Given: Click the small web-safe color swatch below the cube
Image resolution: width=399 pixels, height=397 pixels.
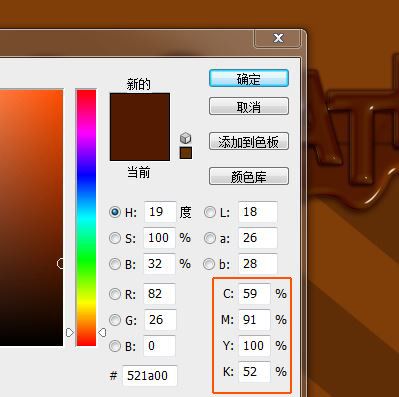Looking at the screenshot, I should click(186, 153).
